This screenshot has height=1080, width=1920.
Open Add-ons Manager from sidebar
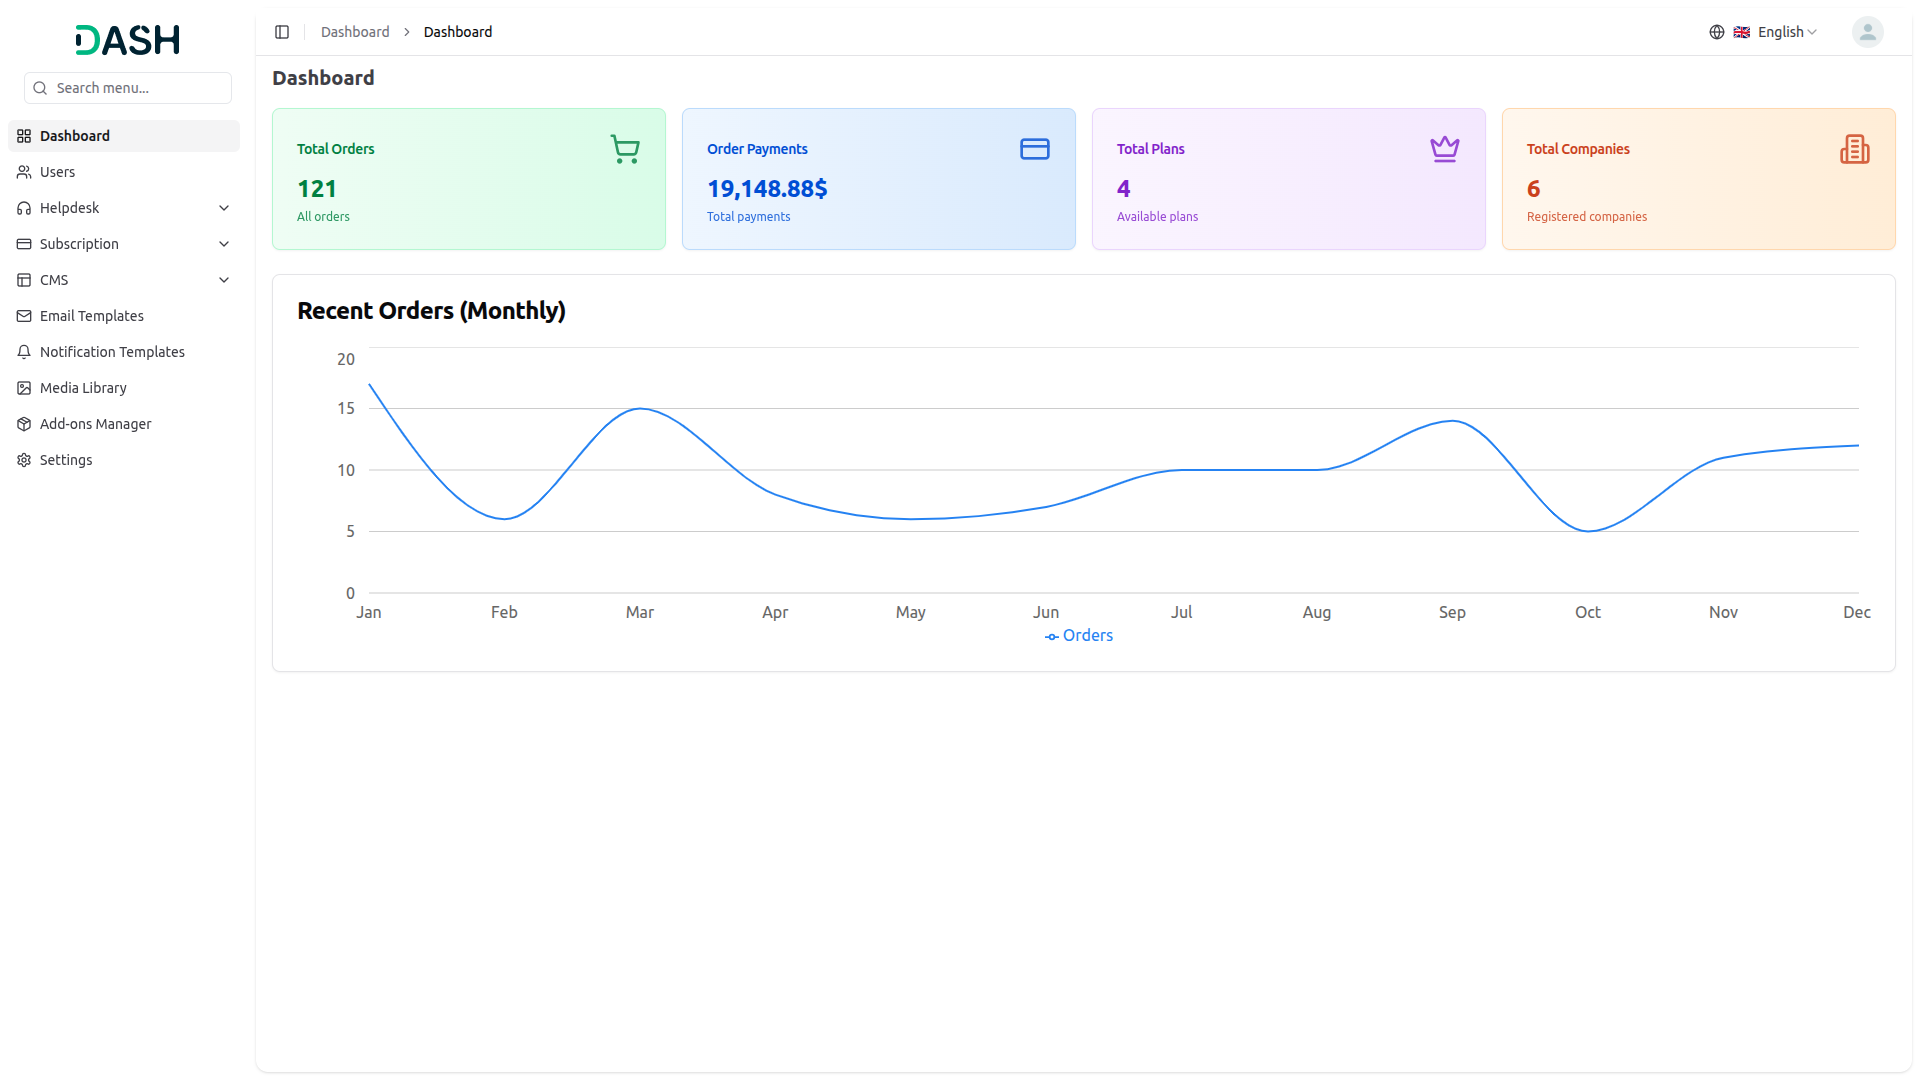tap(96, 424)
